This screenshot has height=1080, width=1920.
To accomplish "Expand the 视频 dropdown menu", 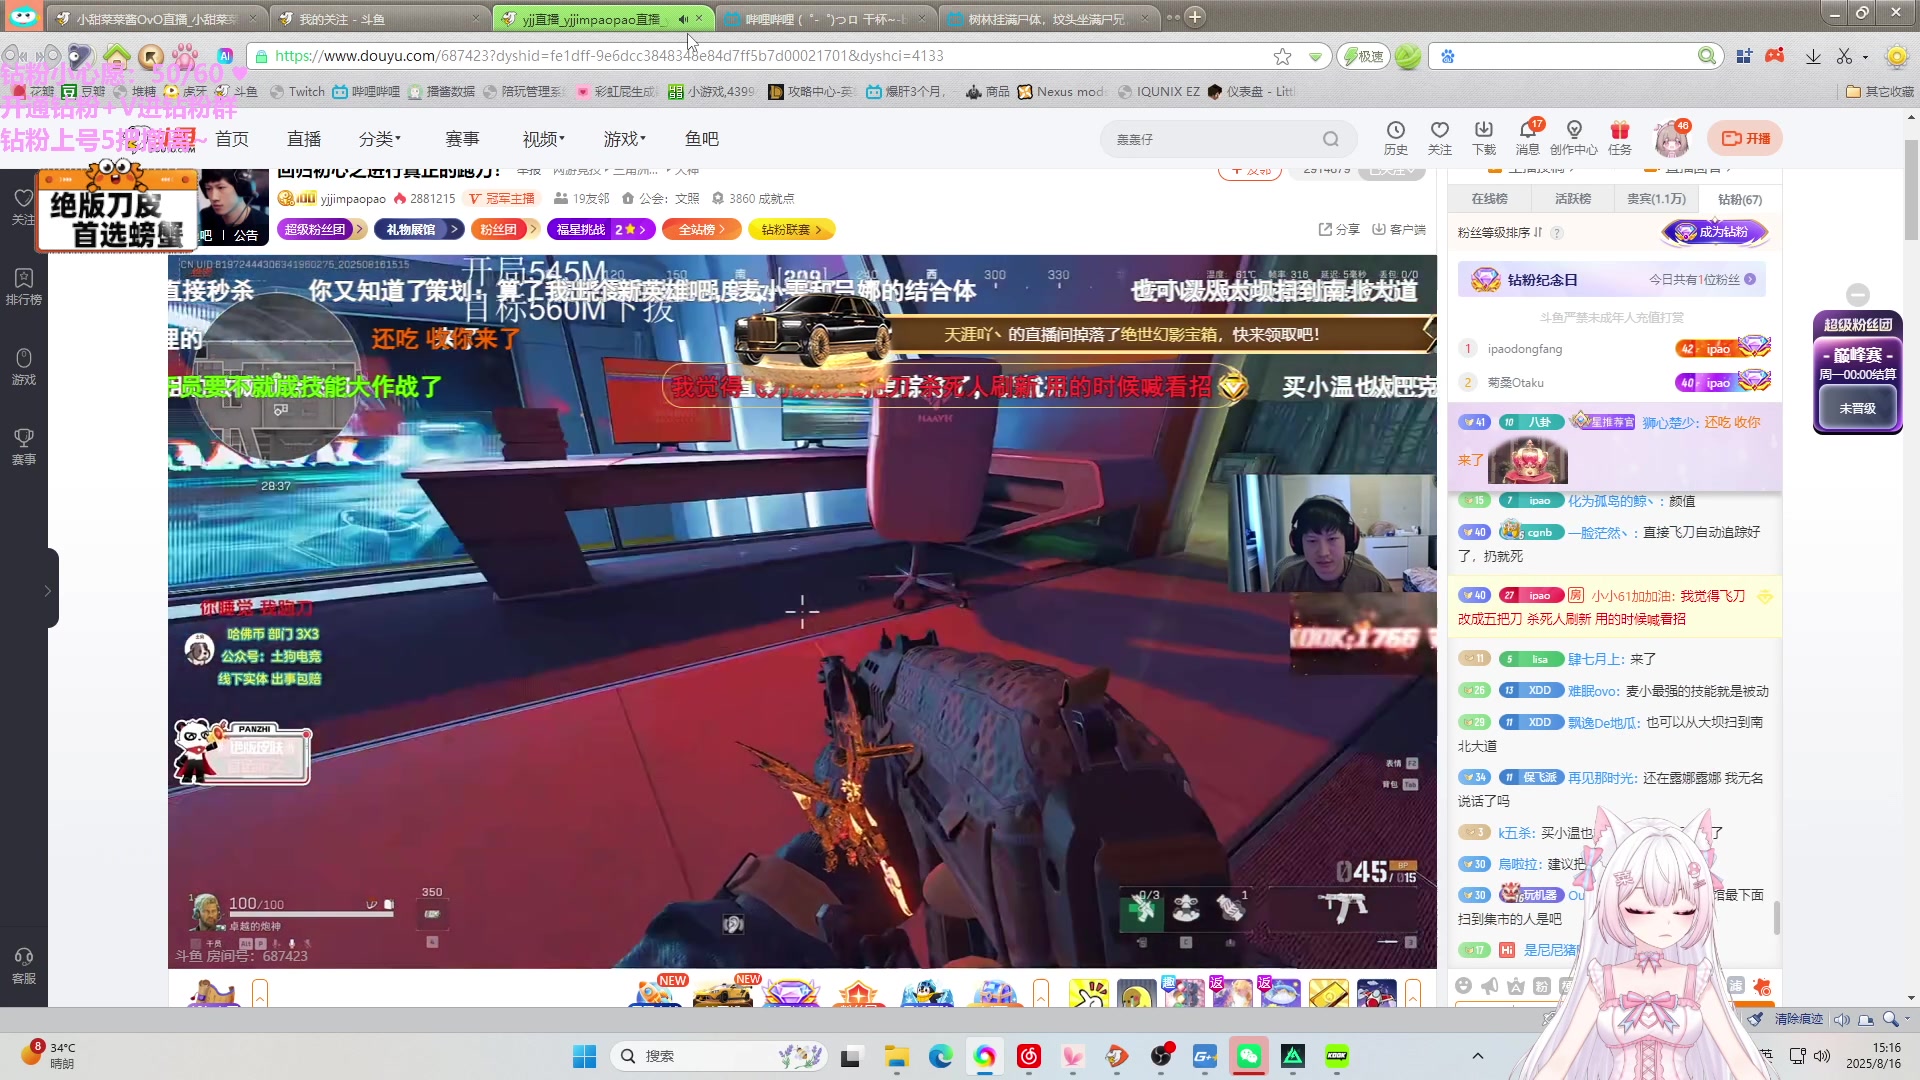I will pyautogui.click(x=544, y=139).
